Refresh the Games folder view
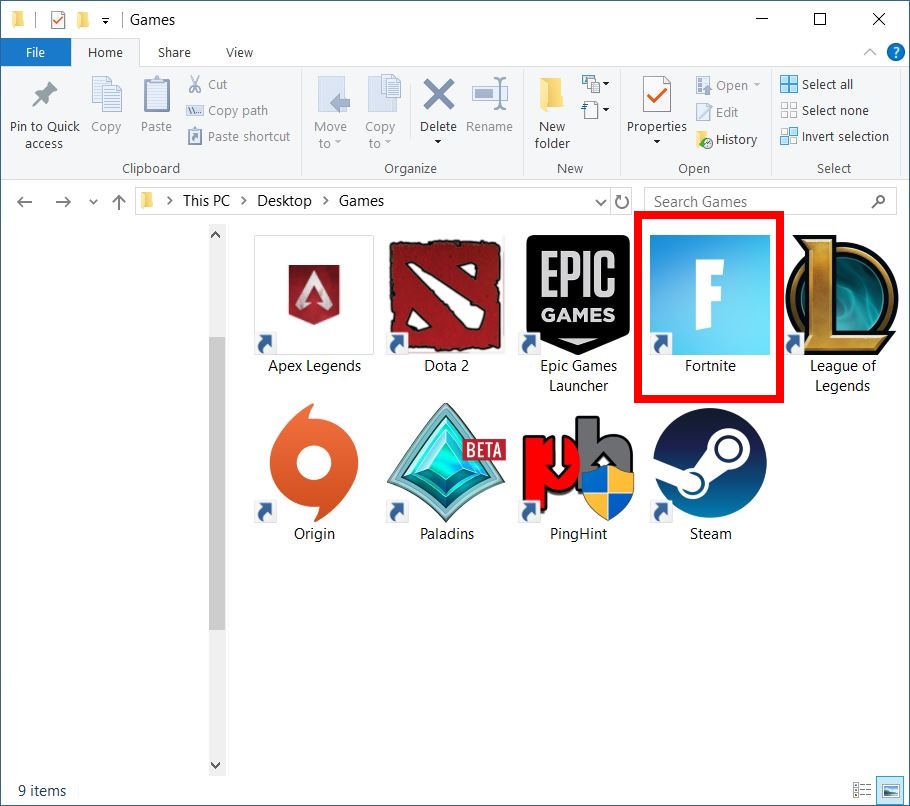Screen dimensions: 910x806 (x=622, y=201)
